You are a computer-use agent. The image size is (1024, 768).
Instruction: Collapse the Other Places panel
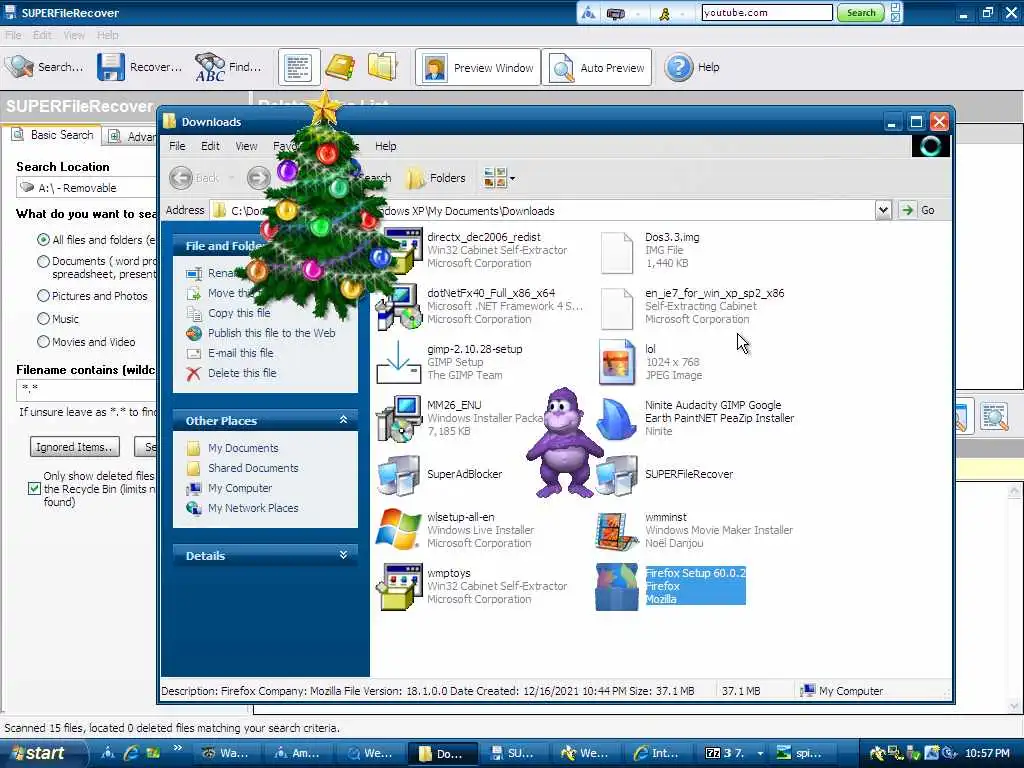(343, 420)
